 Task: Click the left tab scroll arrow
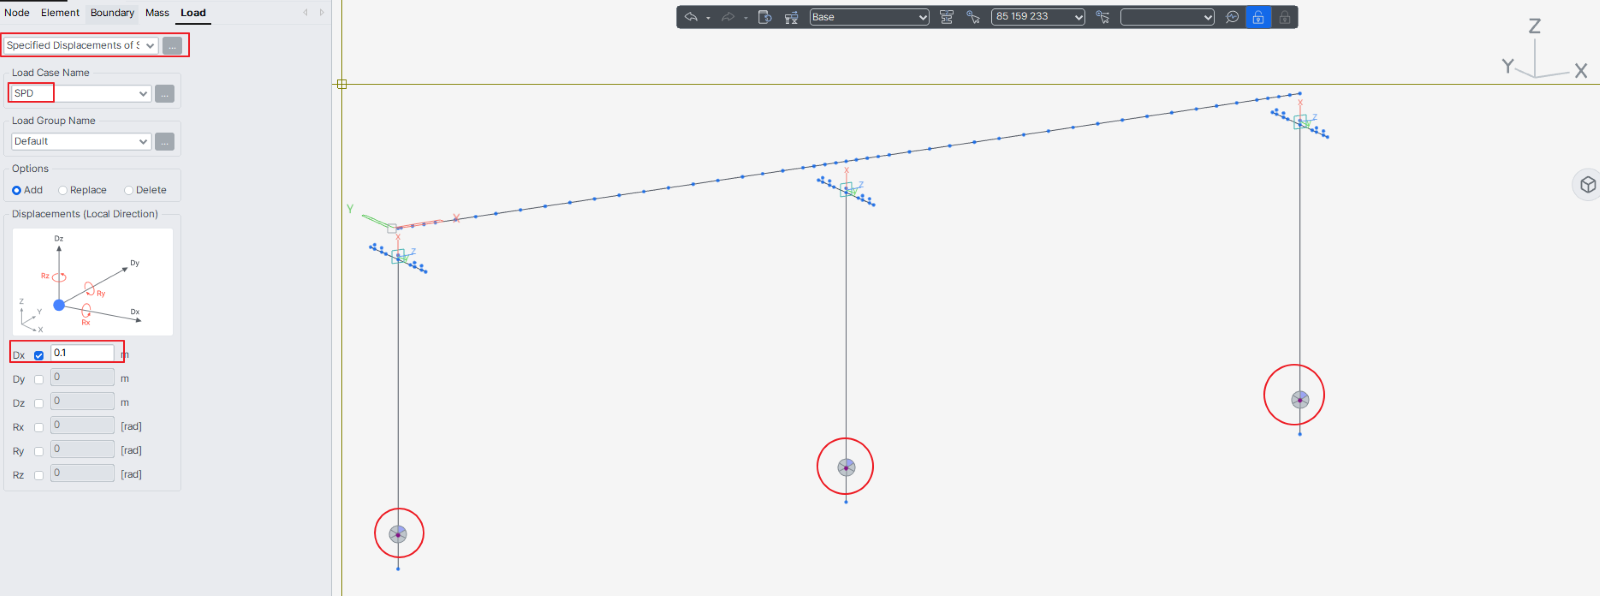click(x=305, y=13)
